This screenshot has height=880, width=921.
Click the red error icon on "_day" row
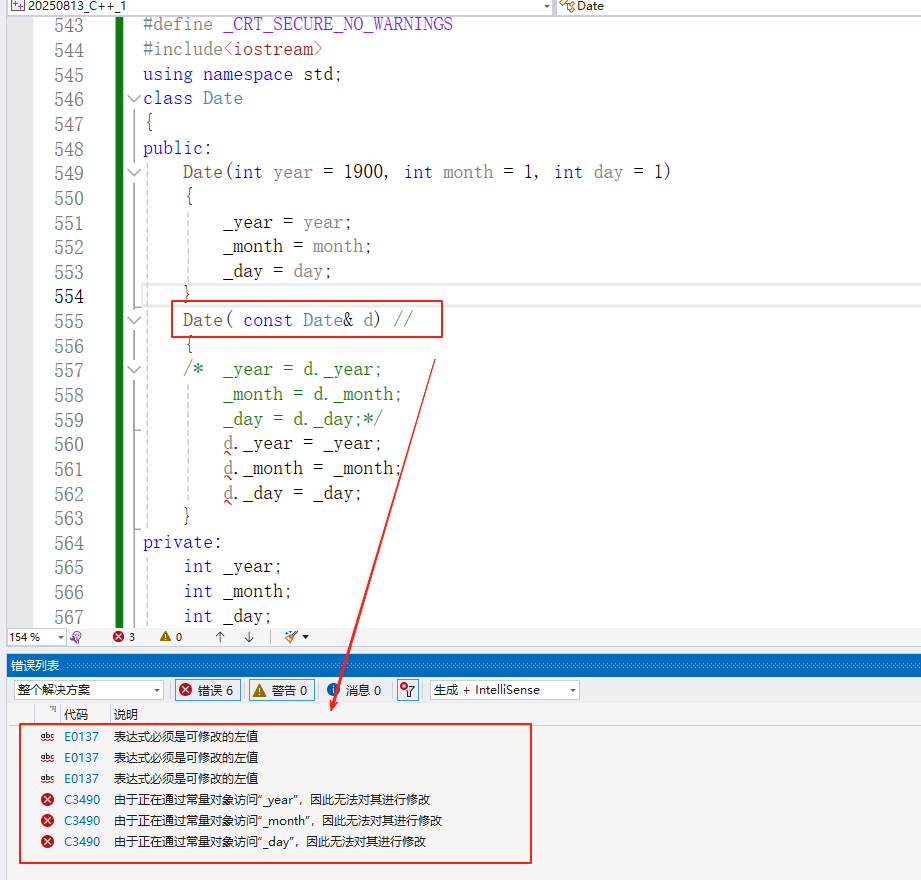point(48,842)
